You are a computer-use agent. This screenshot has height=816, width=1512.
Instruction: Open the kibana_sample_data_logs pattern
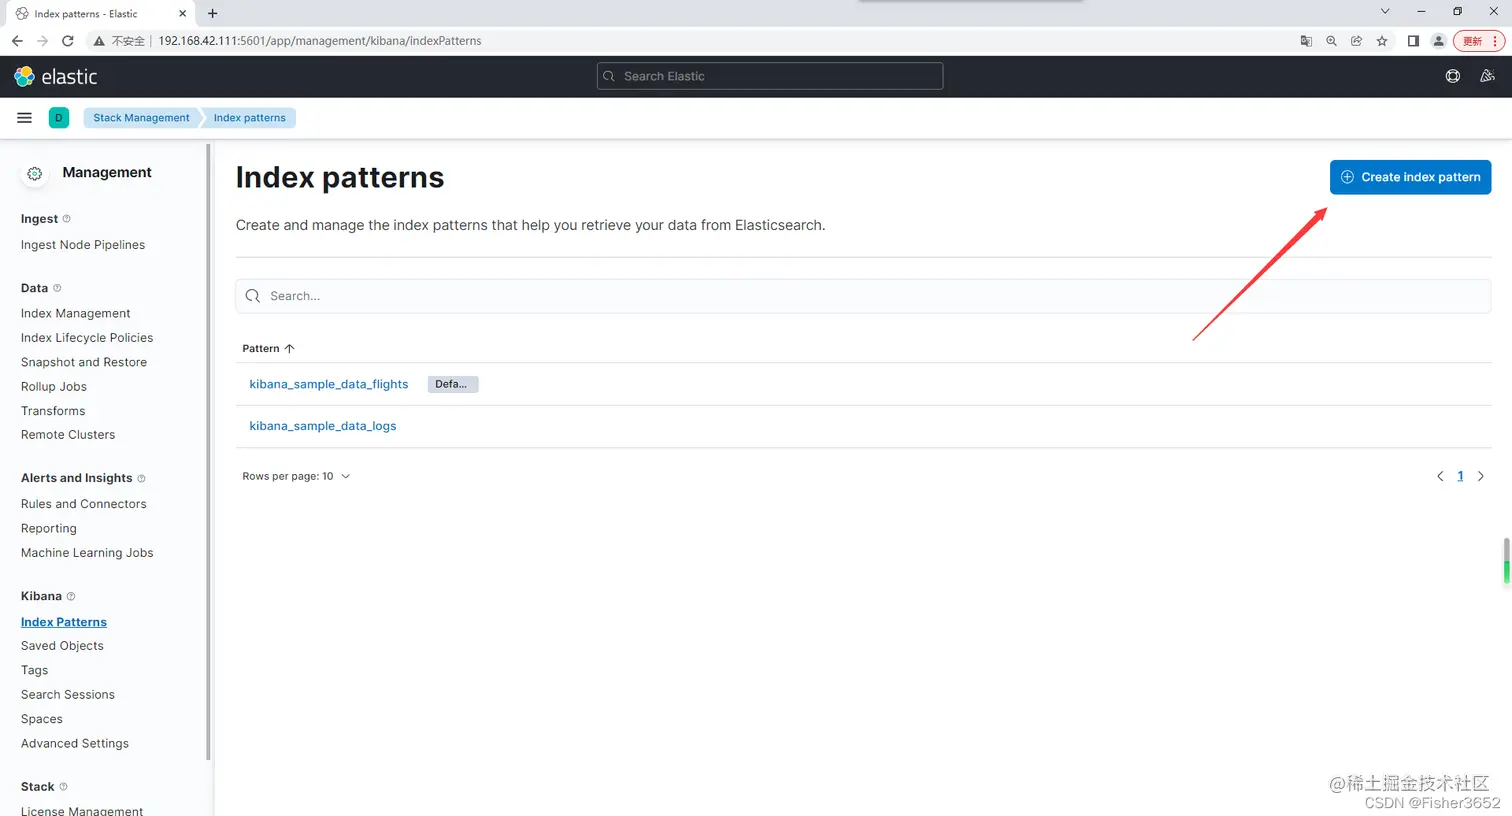323,426
